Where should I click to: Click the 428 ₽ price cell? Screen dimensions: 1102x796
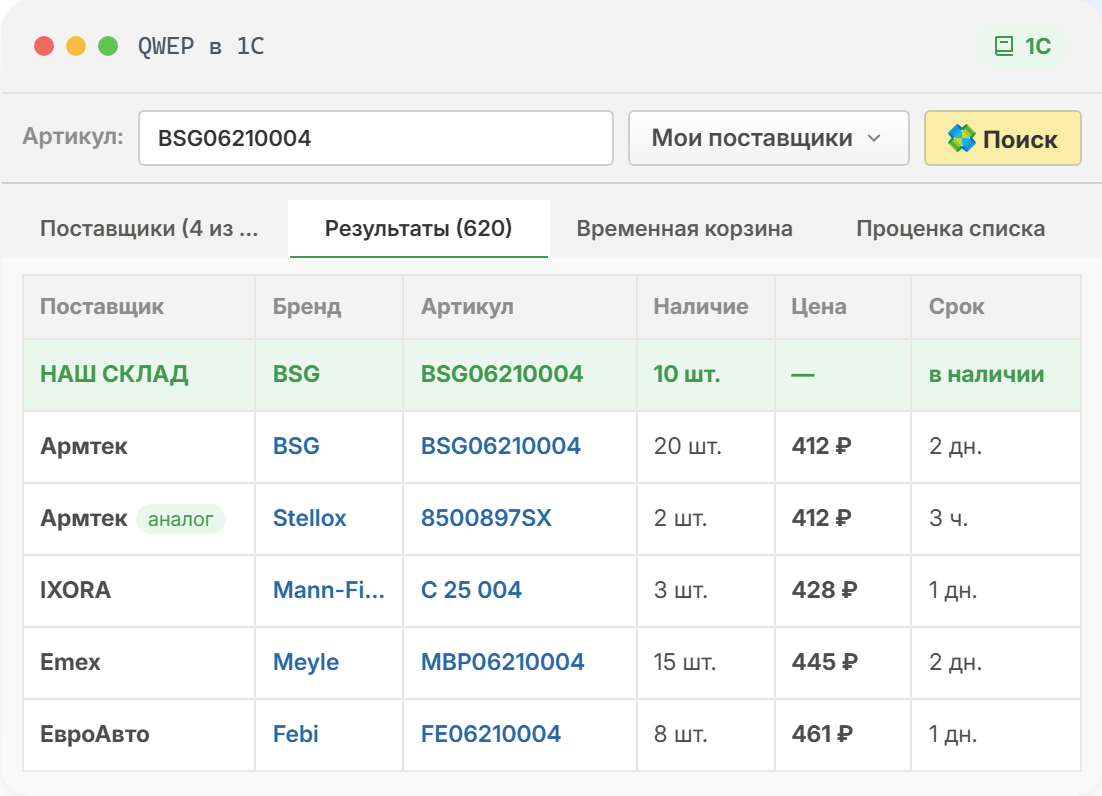point(843,591)
